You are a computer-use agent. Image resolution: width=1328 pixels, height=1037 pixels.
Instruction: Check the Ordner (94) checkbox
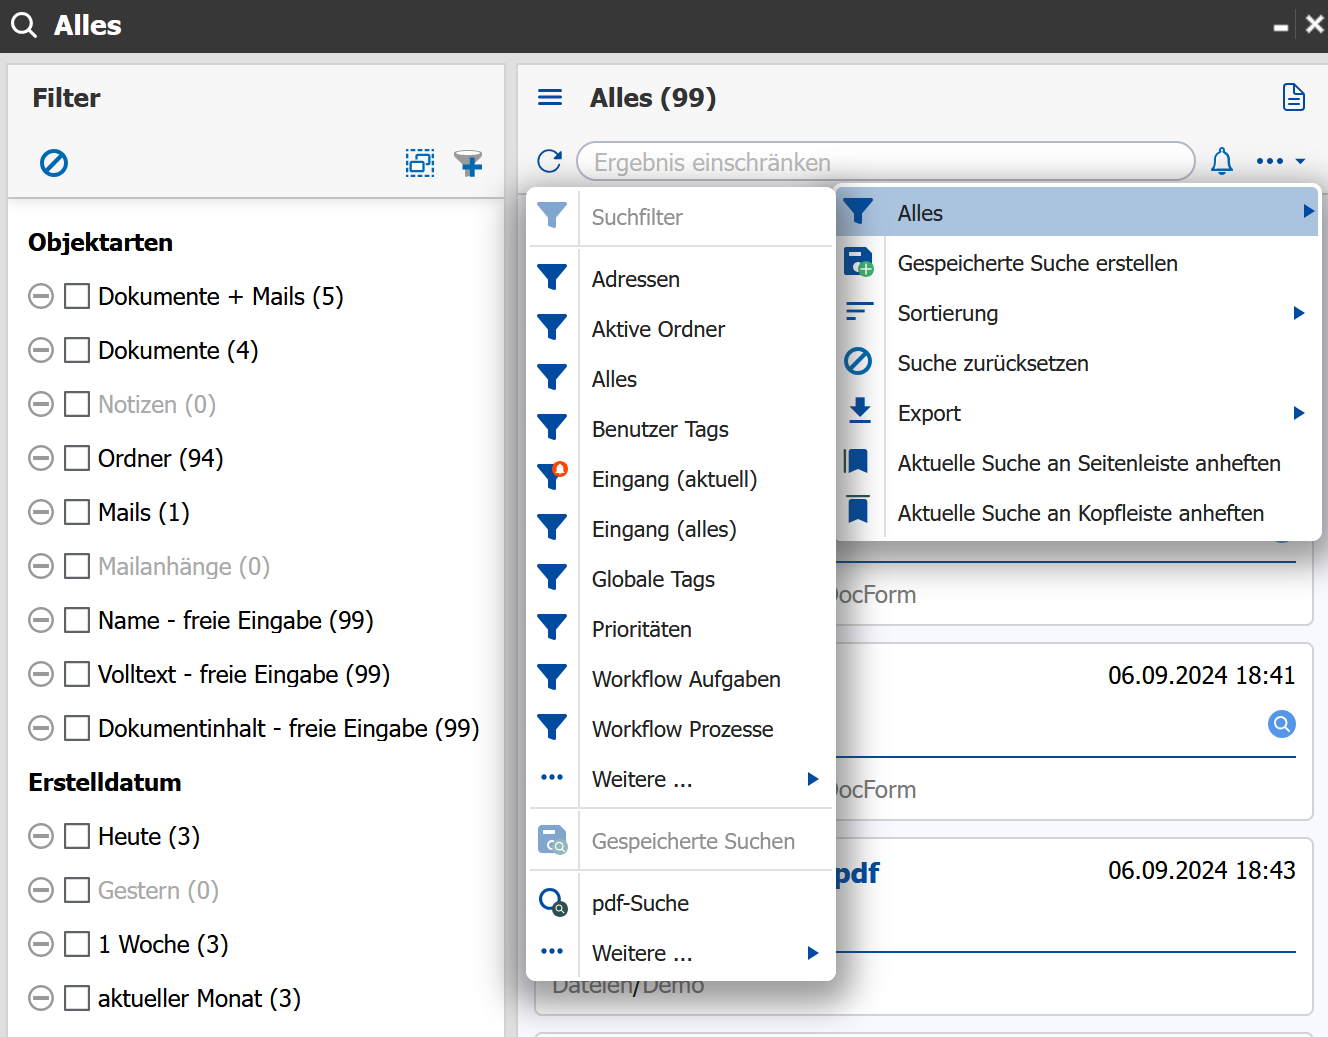tap(77, 458)
